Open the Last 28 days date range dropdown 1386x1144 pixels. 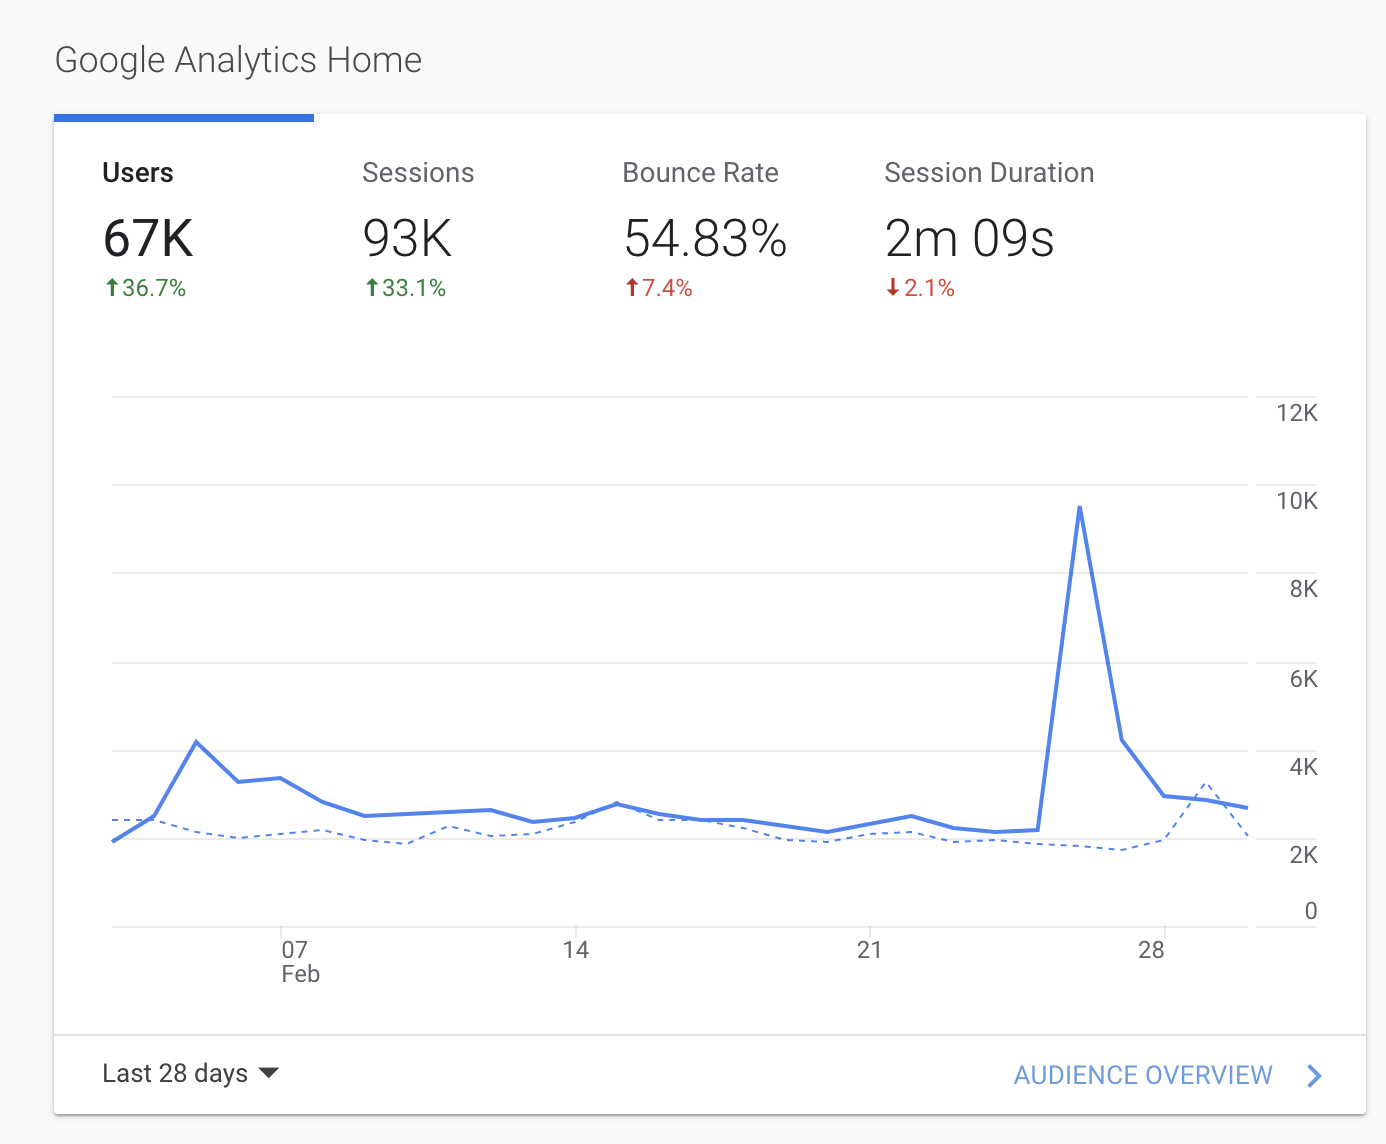[x=190, y=1073]
